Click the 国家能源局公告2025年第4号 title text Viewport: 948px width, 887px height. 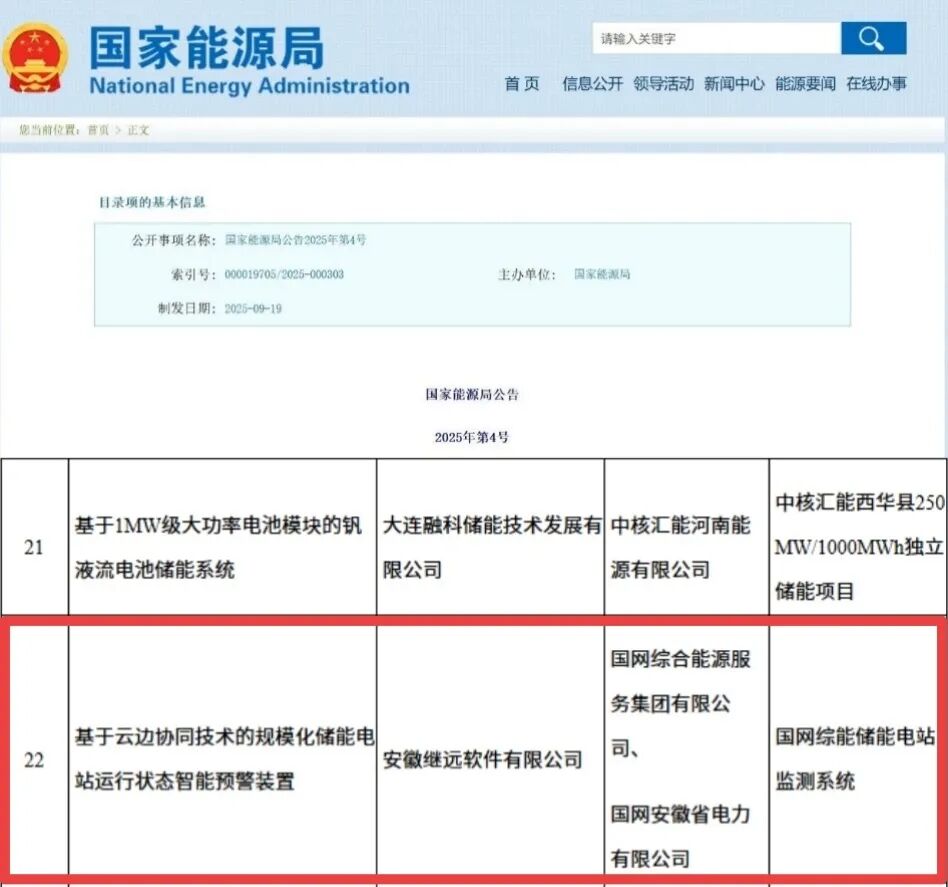click(298, 239)
